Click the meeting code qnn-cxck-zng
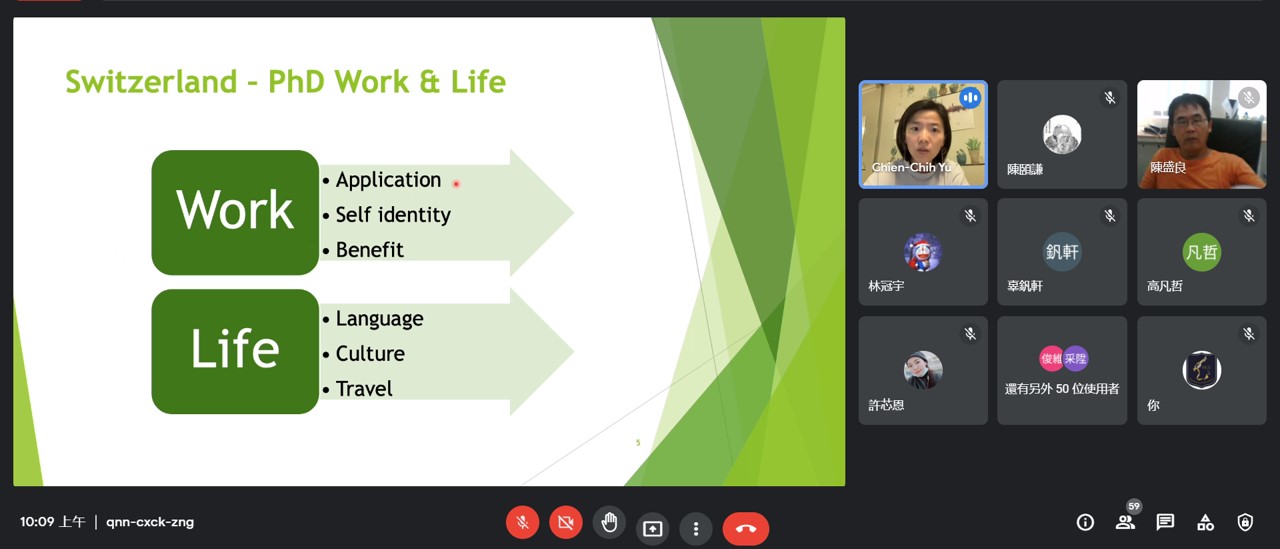Image resolution: width=1280 pixels, height=549 pixels. click(150, 522)
